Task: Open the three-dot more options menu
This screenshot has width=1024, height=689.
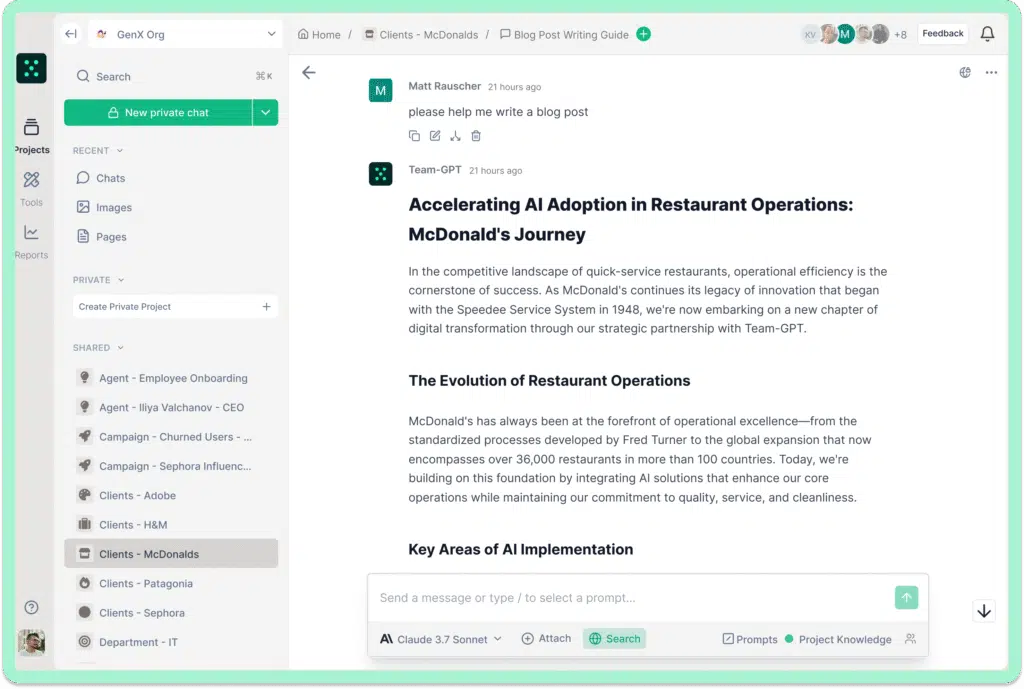Action: (991, 72)
